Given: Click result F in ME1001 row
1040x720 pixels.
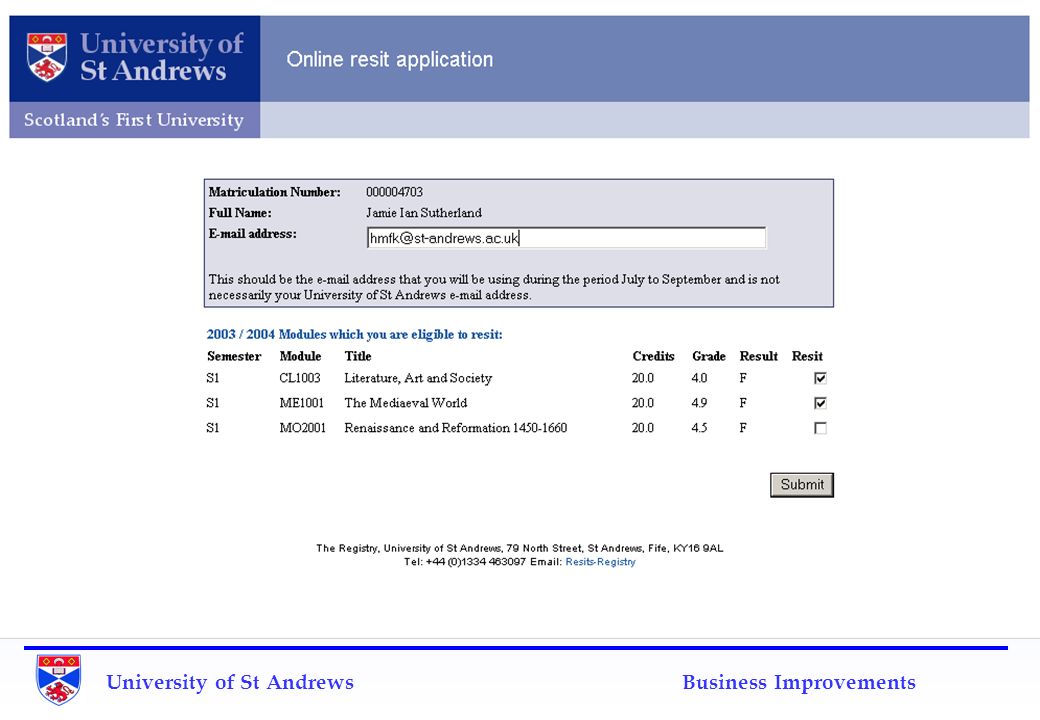Looking at the screenshot, I should tap(743, 403).
